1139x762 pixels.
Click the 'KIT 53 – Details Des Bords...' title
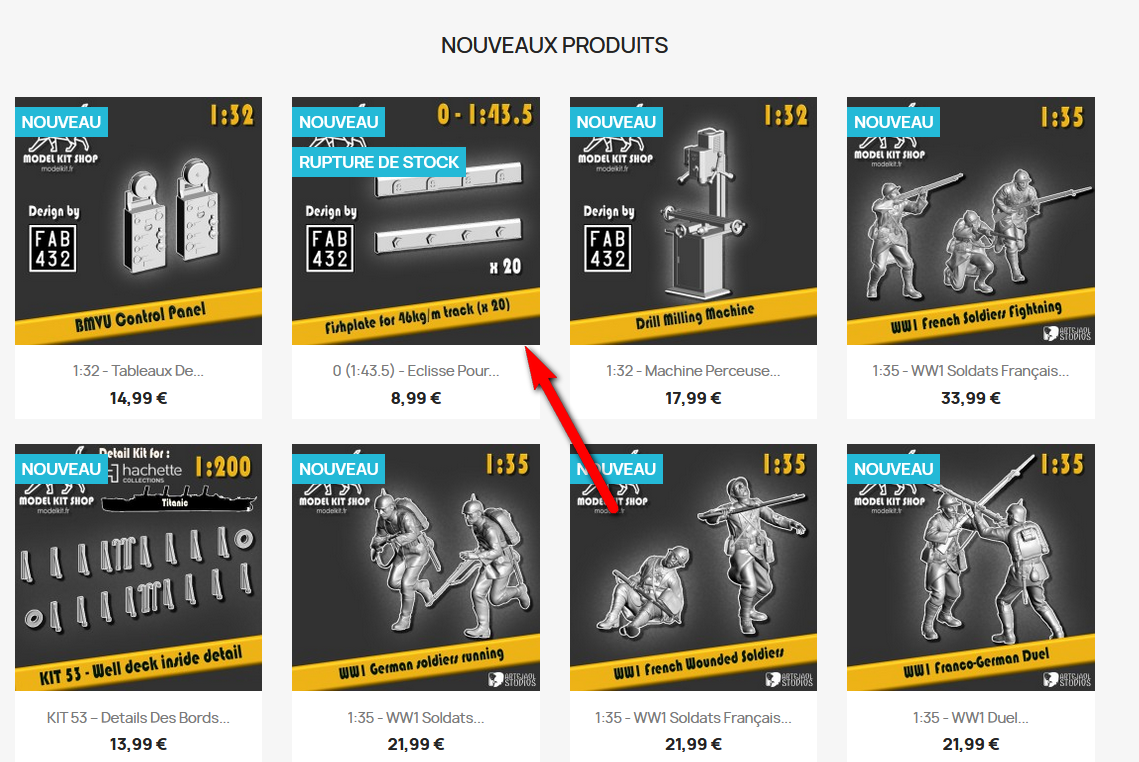(x=138, y=718)
